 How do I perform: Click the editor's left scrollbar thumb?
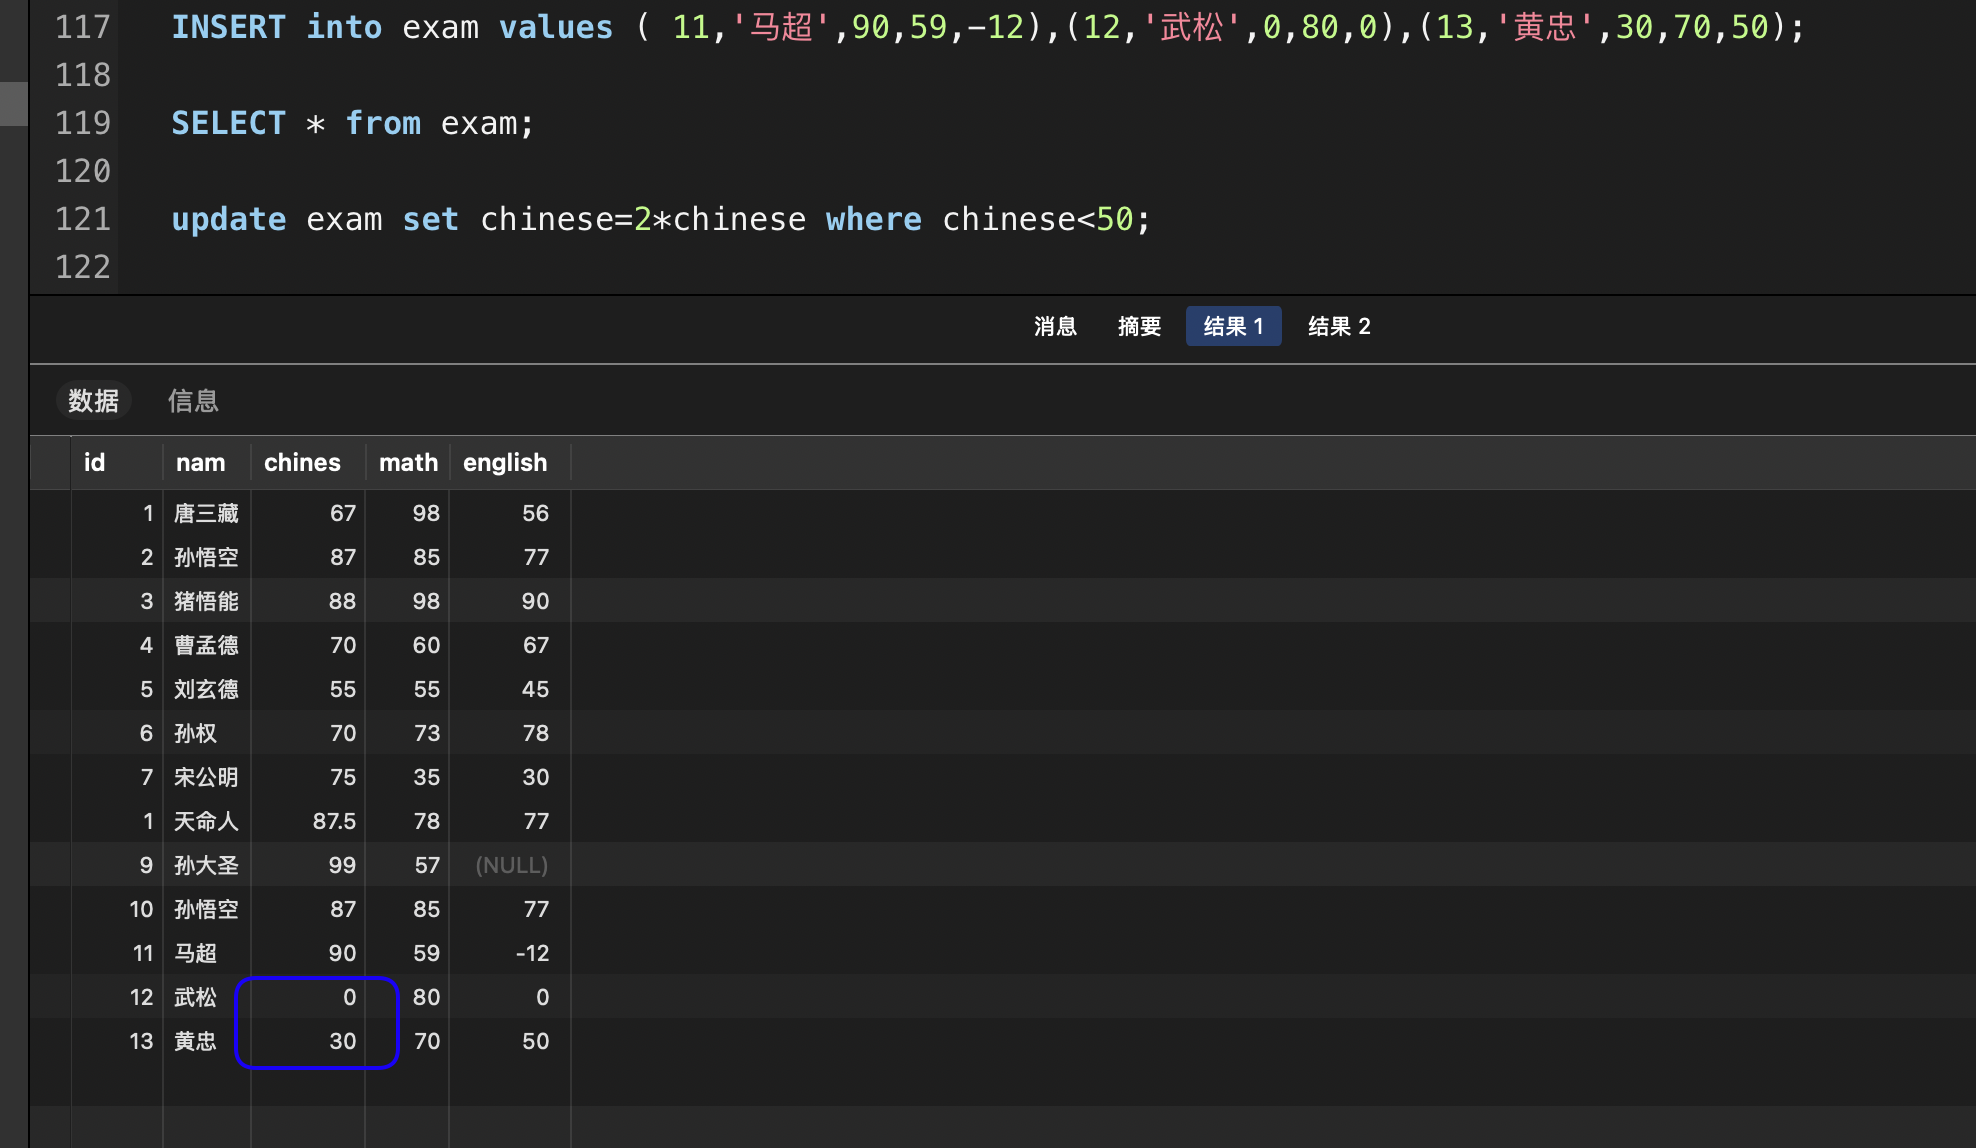point(14,104)
